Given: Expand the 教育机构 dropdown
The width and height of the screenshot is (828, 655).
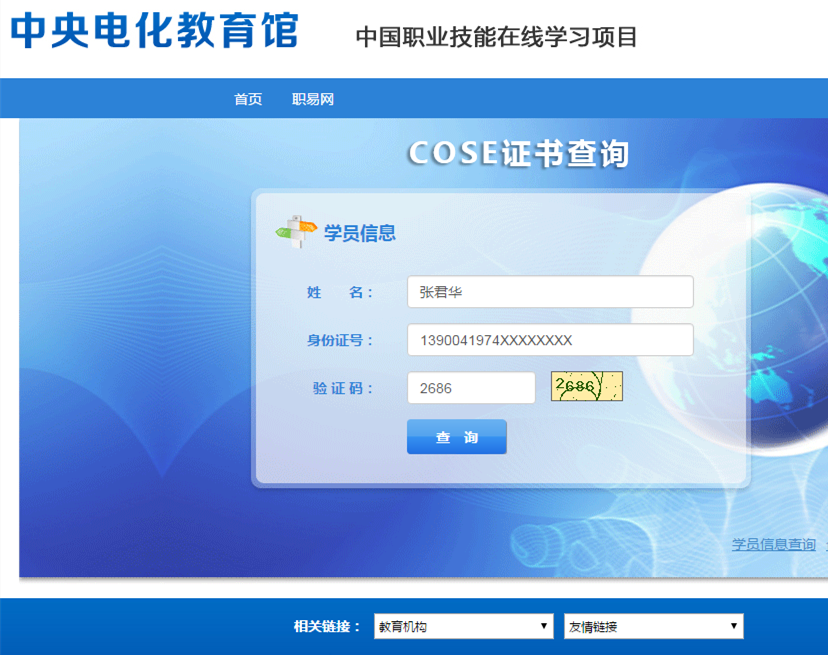Looking at the screenshot, I should [464, 626].
